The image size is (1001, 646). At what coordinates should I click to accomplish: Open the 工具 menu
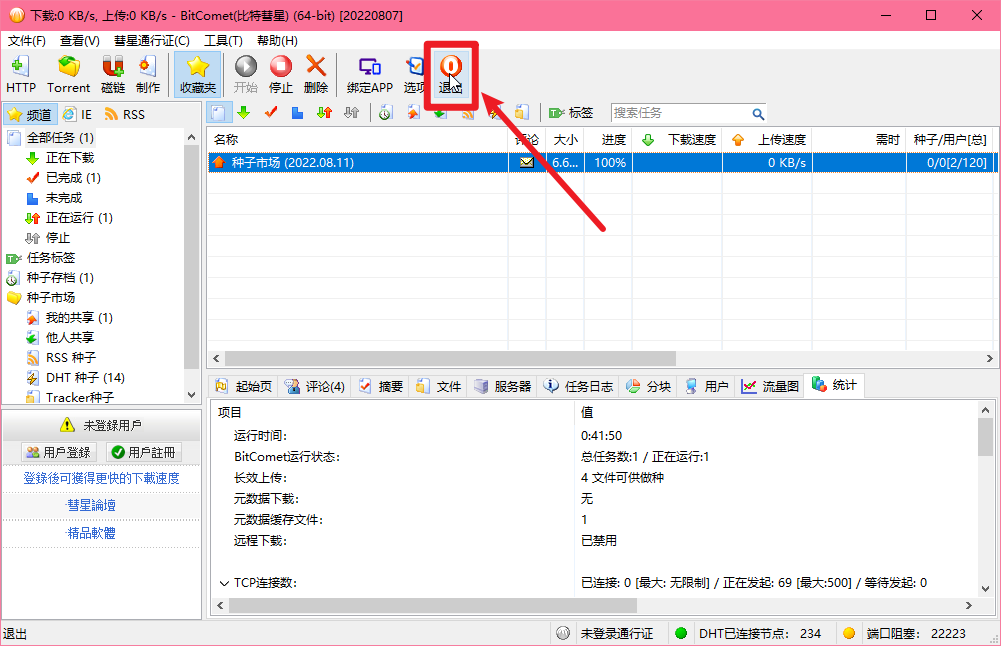click(221, 40)
